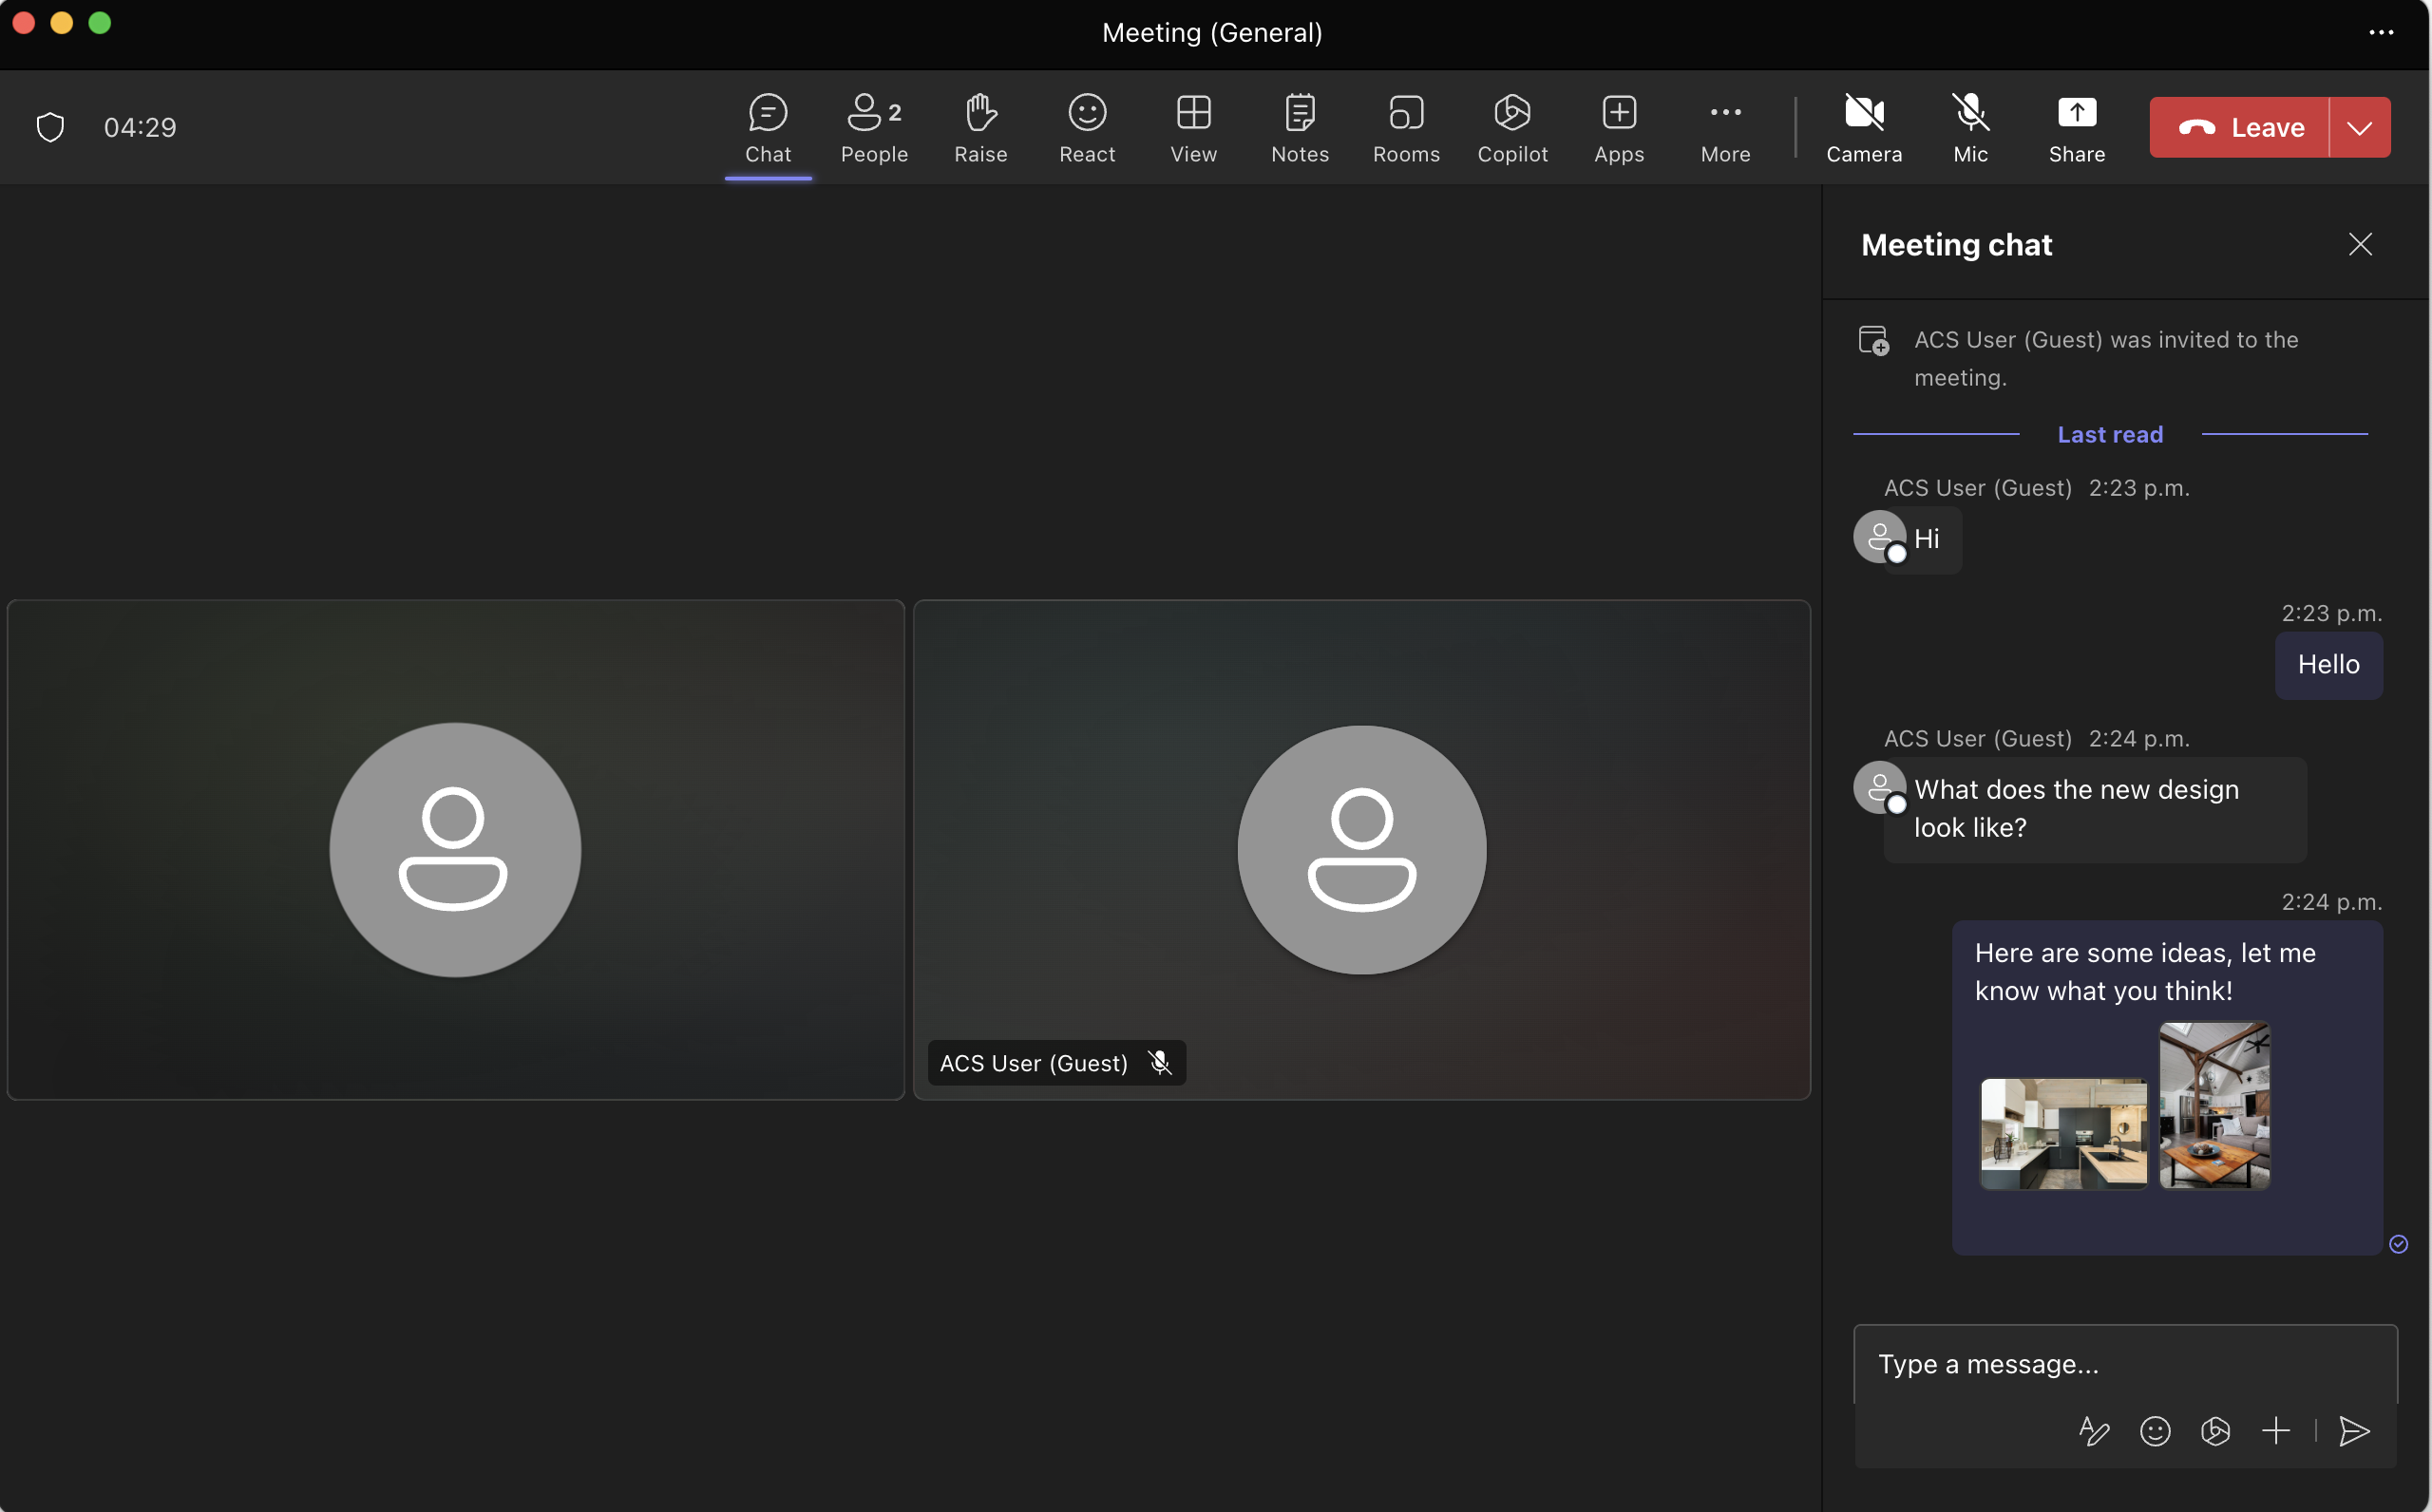The height and width of the screenshot is (1512, 2432).
Task: Expand the More options menu
Action: pyautogui.click(x=1724, y=125)
